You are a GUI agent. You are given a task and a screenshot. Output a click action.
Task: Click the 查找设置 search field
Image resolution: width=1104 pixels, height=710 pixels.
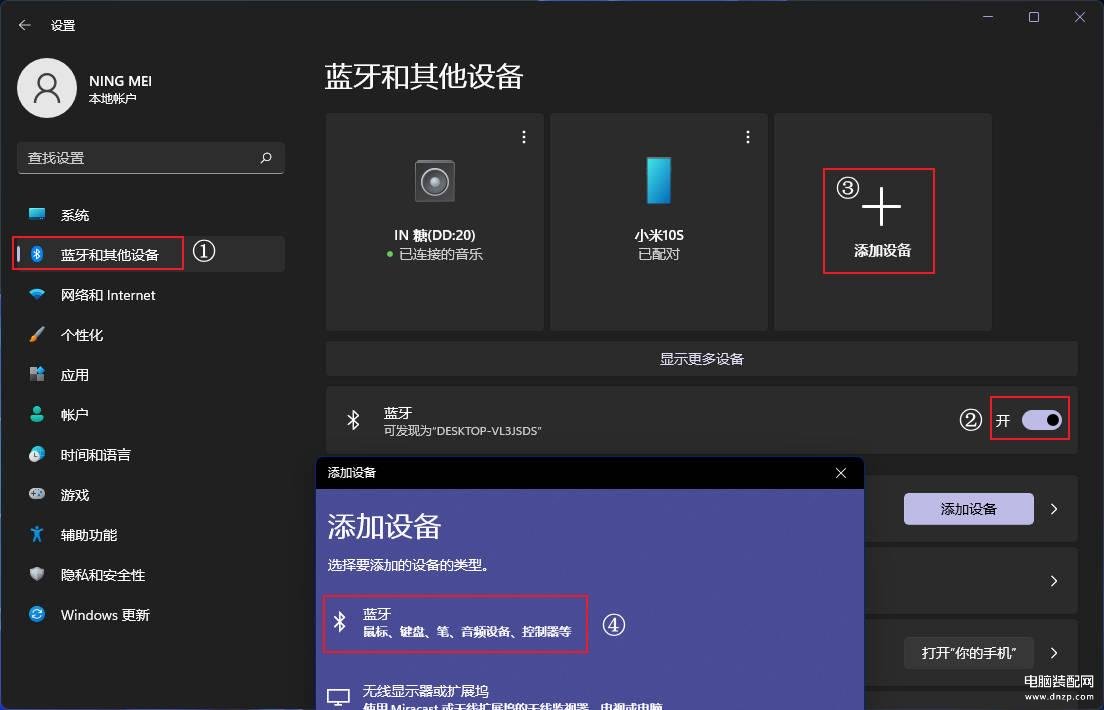point(140,158)
